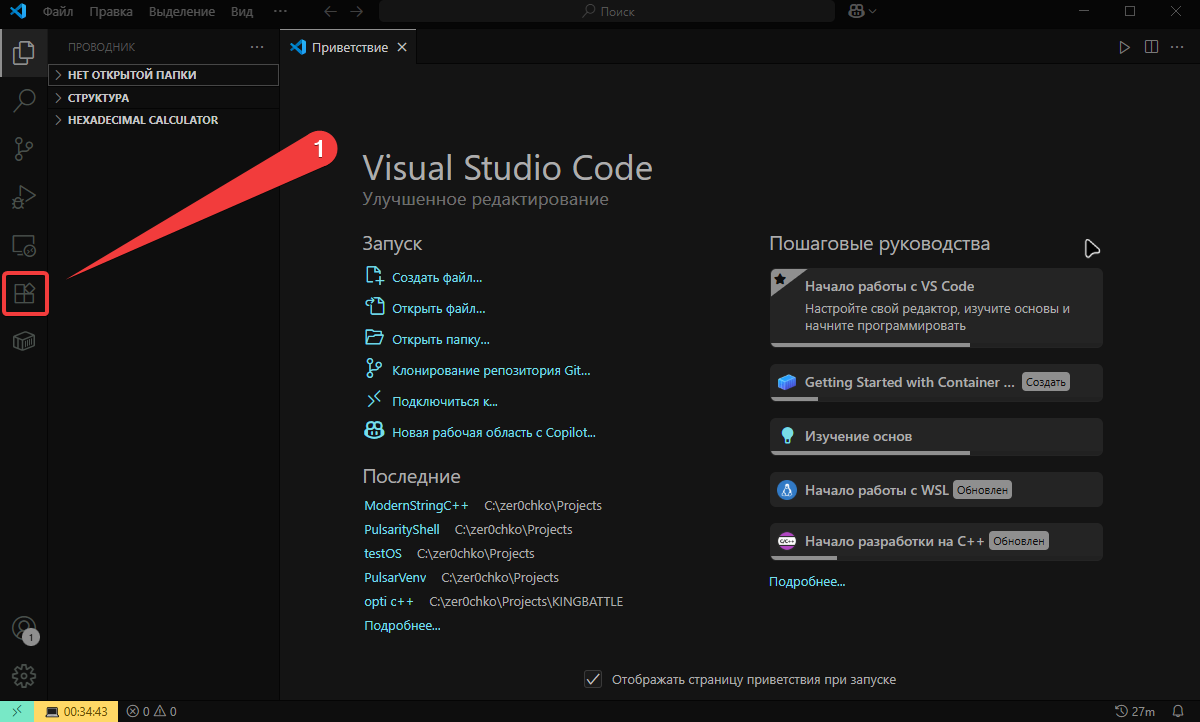Open Run and Debug view
Image resolution: width=1200 pixels, height=722 pixels.
(x=24, y=197)
